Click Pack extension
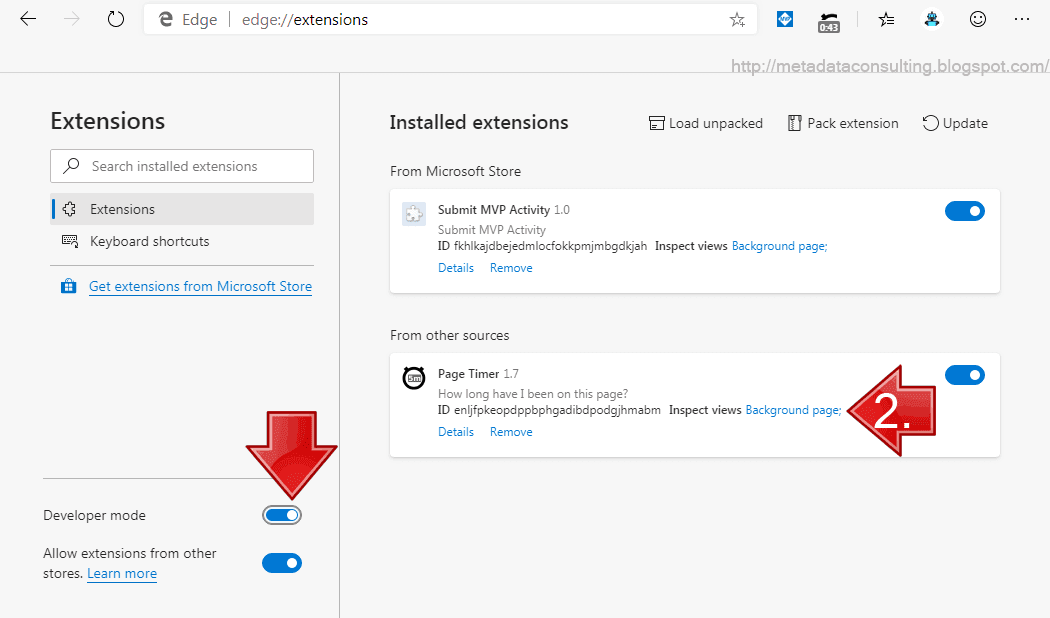Viewport: 1050px width, 618px height. tap(843, 123)
